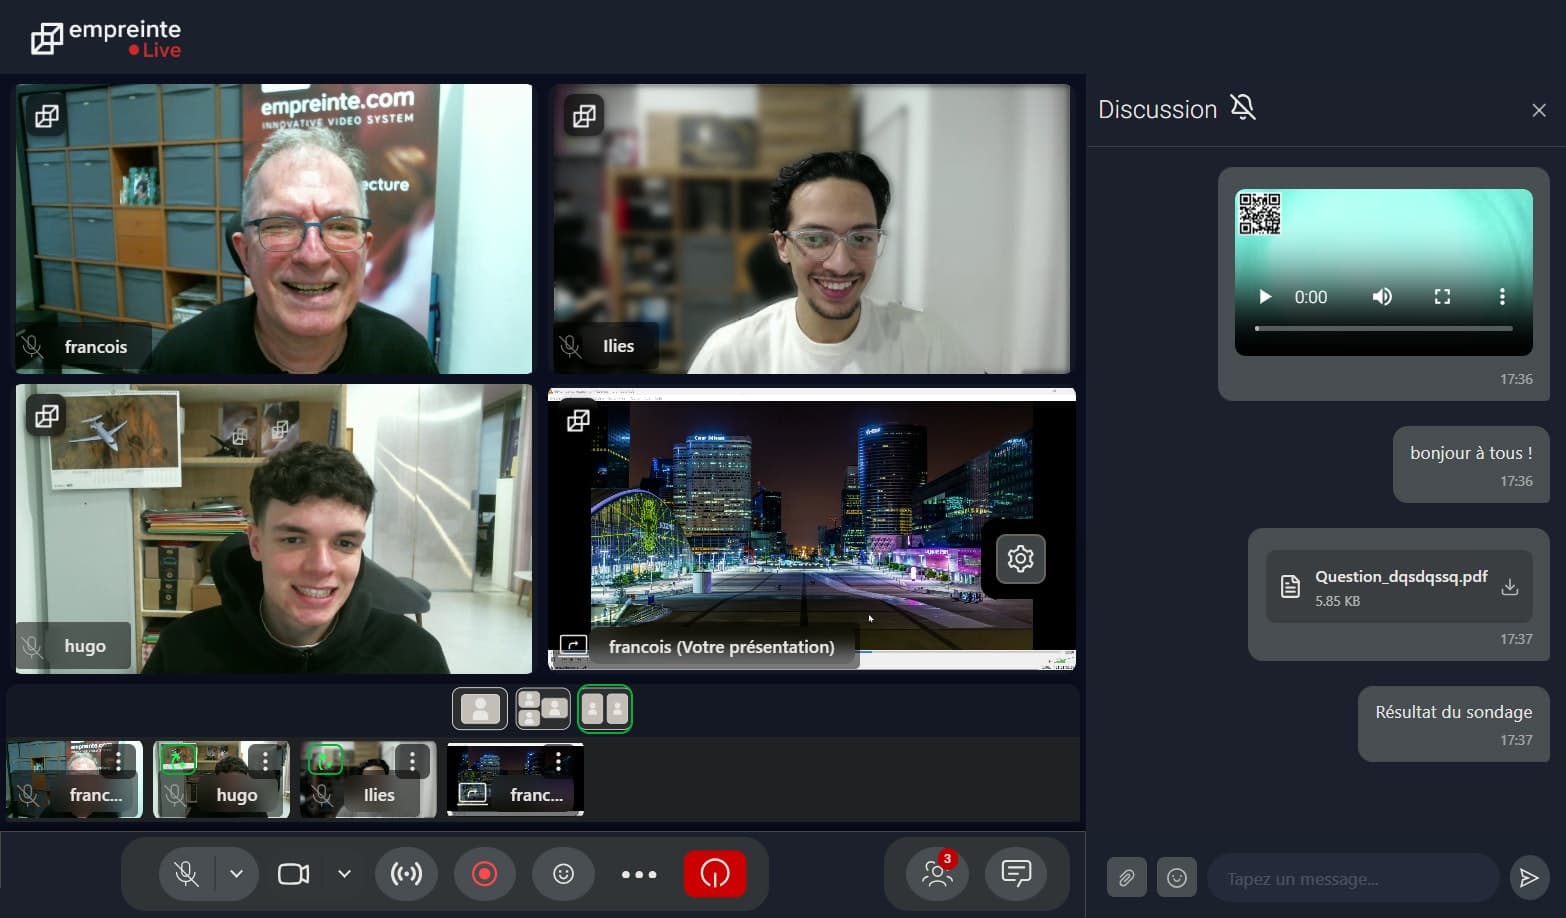
Task: Open the camera selection dropdown
Action: (x=344, y=873)
